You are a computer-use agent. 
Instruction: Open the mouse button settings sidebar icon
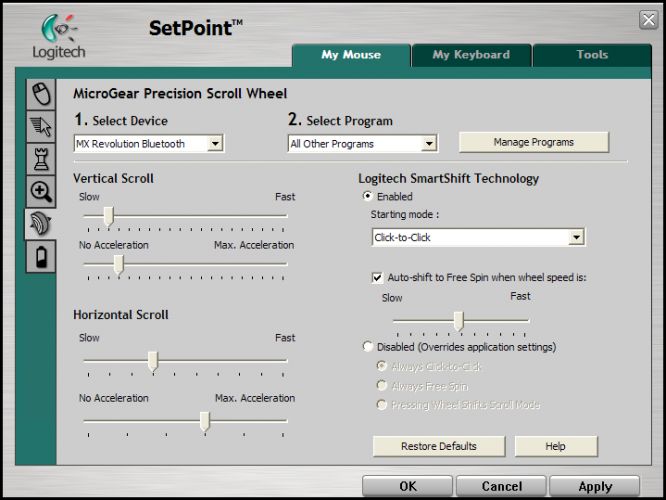41,94
